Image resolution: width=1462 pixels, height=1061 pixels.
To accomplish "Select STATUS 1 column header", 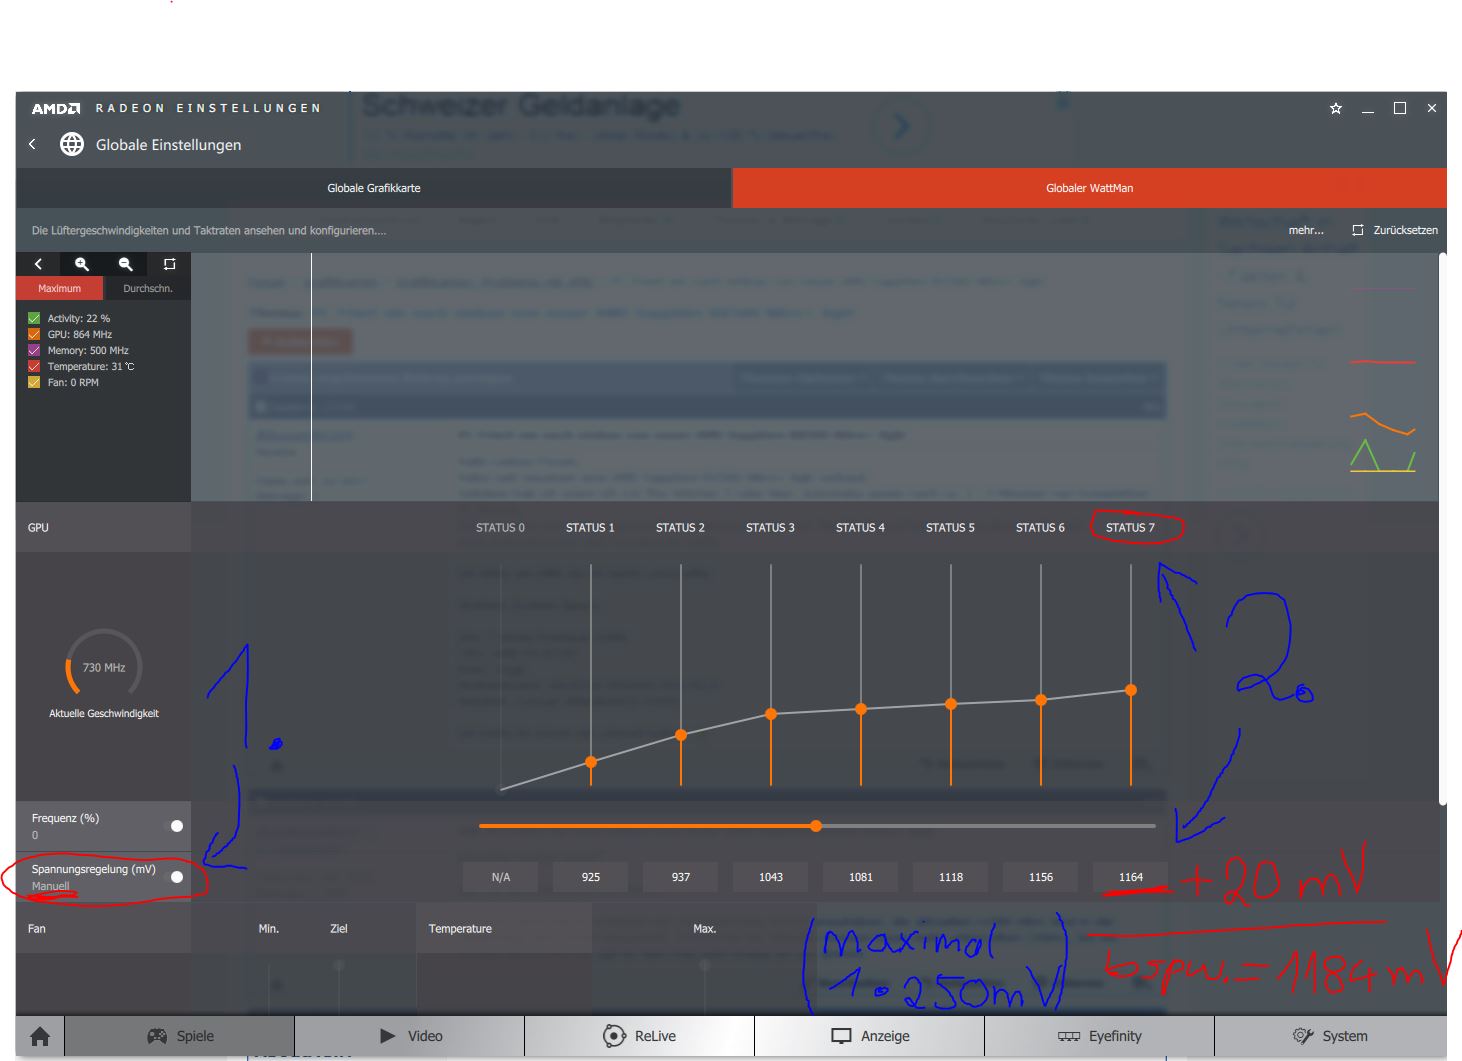I will pyautogui.click(x=590, y=528).
